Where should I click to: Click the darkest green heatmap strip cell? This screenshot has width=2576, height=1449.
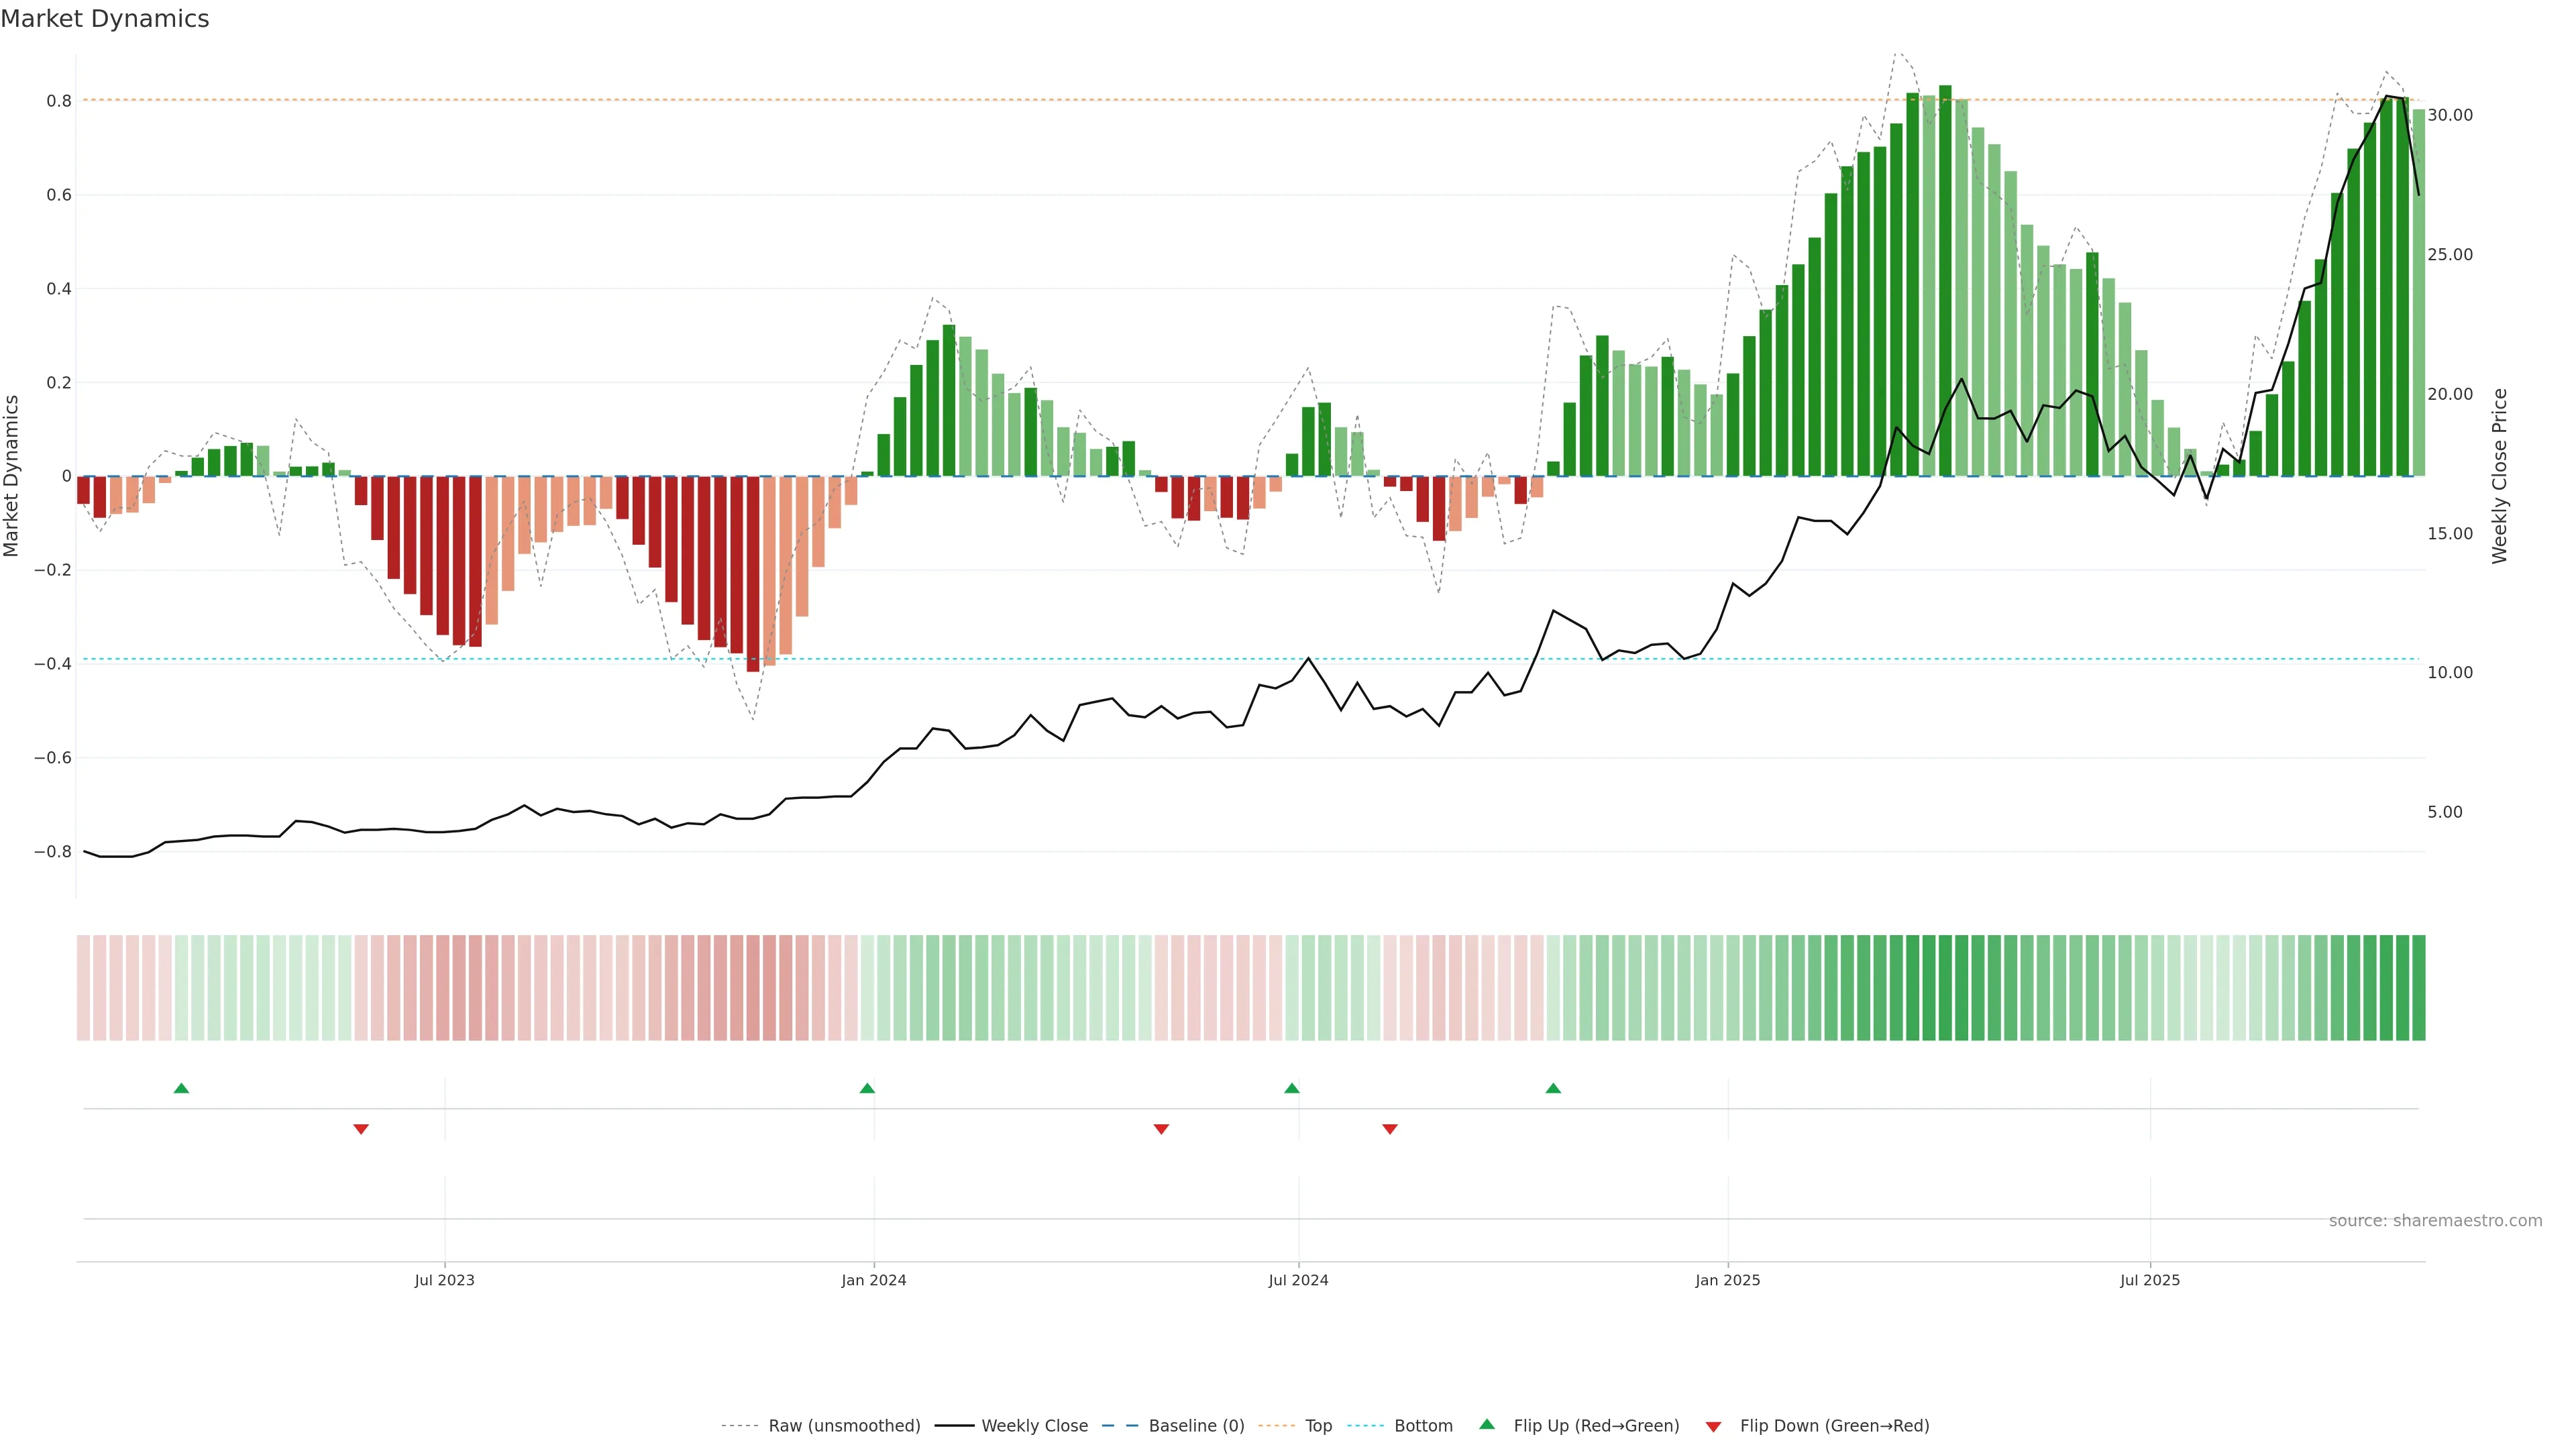(1945, 988)
